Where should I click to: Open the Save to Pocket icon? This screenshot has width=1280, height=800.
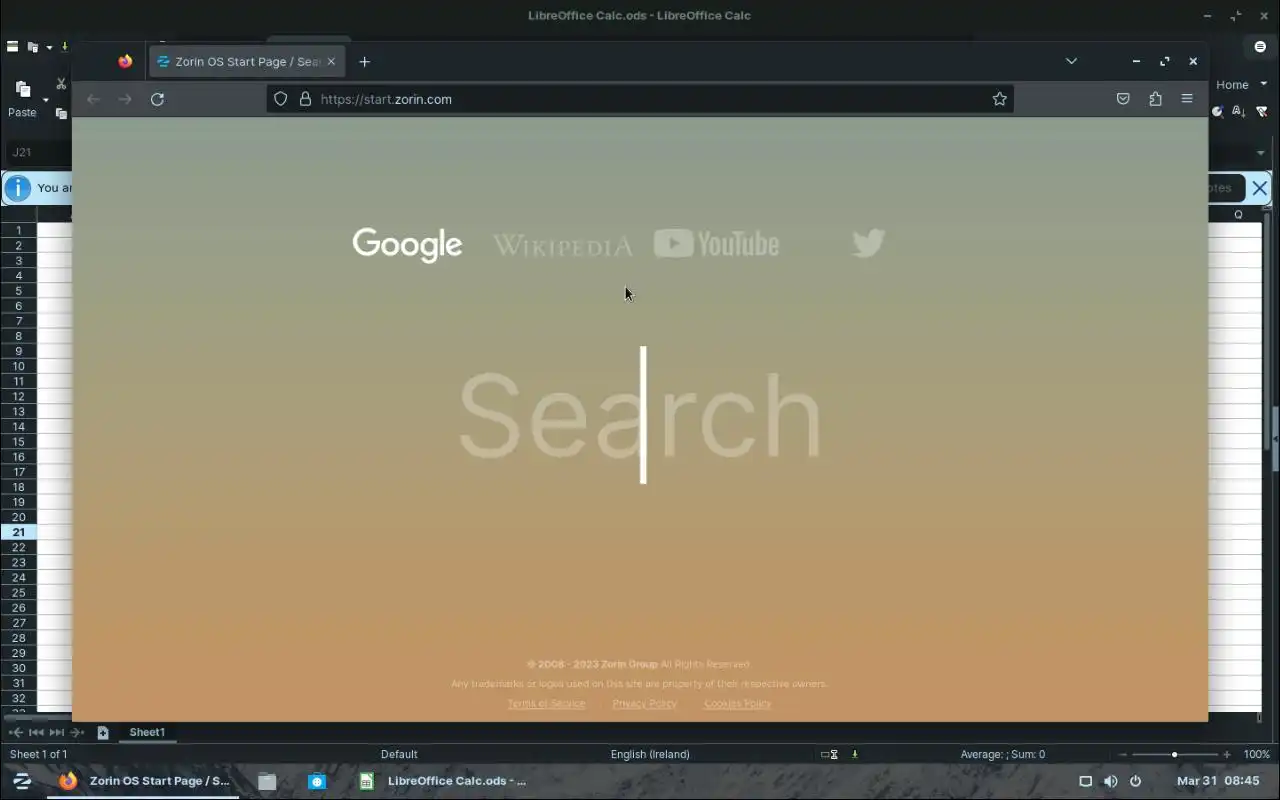point(1123,99)
